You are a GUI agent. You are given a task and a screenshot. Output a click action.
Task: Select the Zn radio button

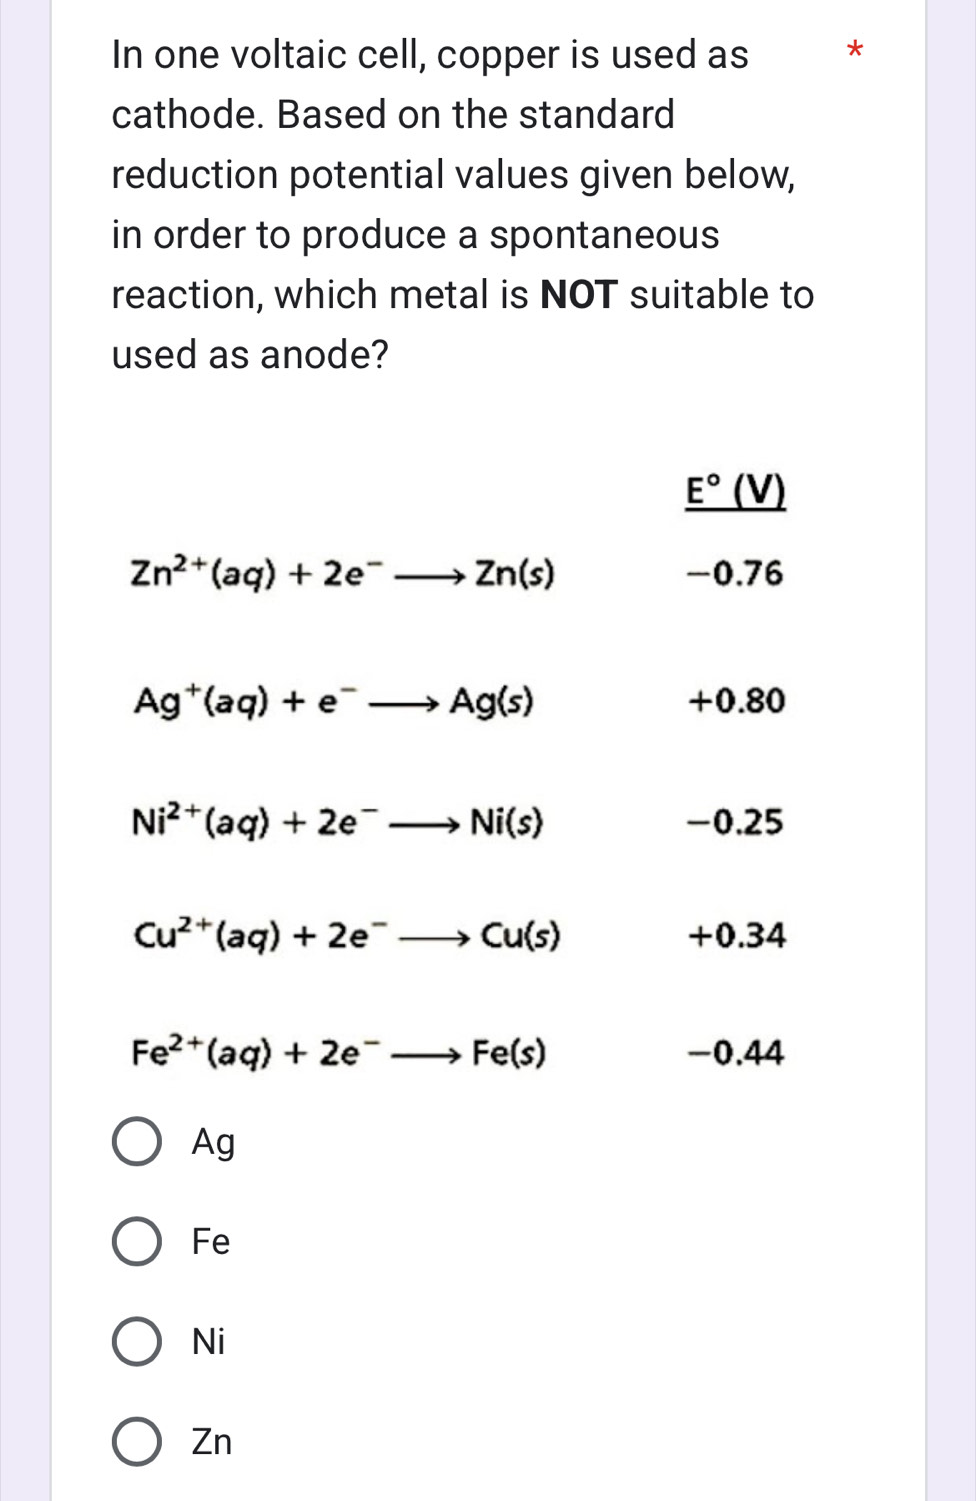point(136,1442)
